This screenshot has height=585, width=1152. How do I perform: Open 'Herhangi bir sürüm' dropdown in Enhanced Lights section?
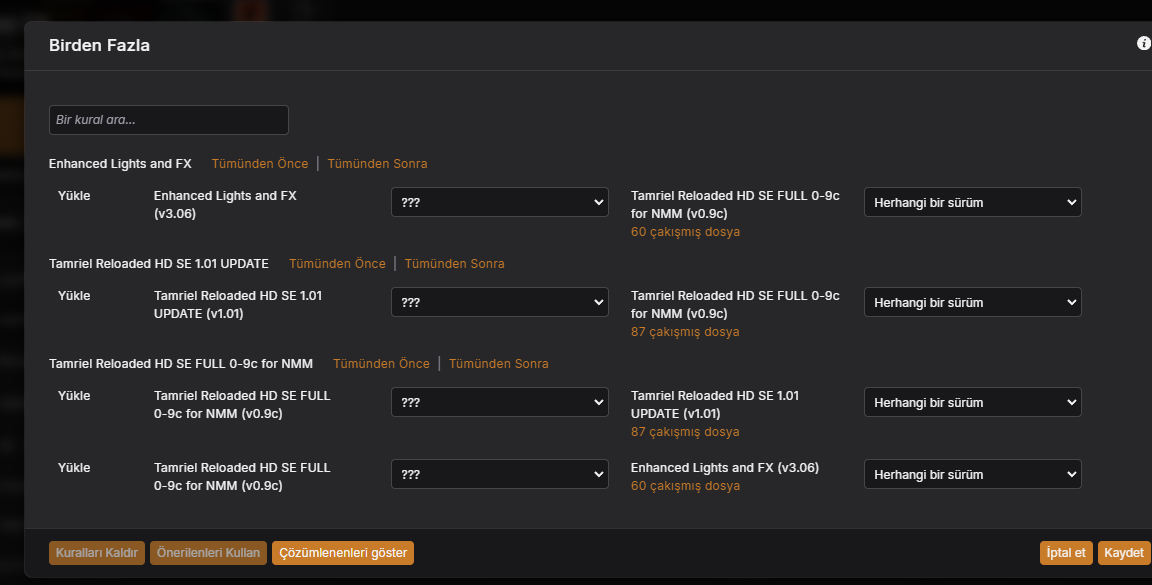point(973,202)
